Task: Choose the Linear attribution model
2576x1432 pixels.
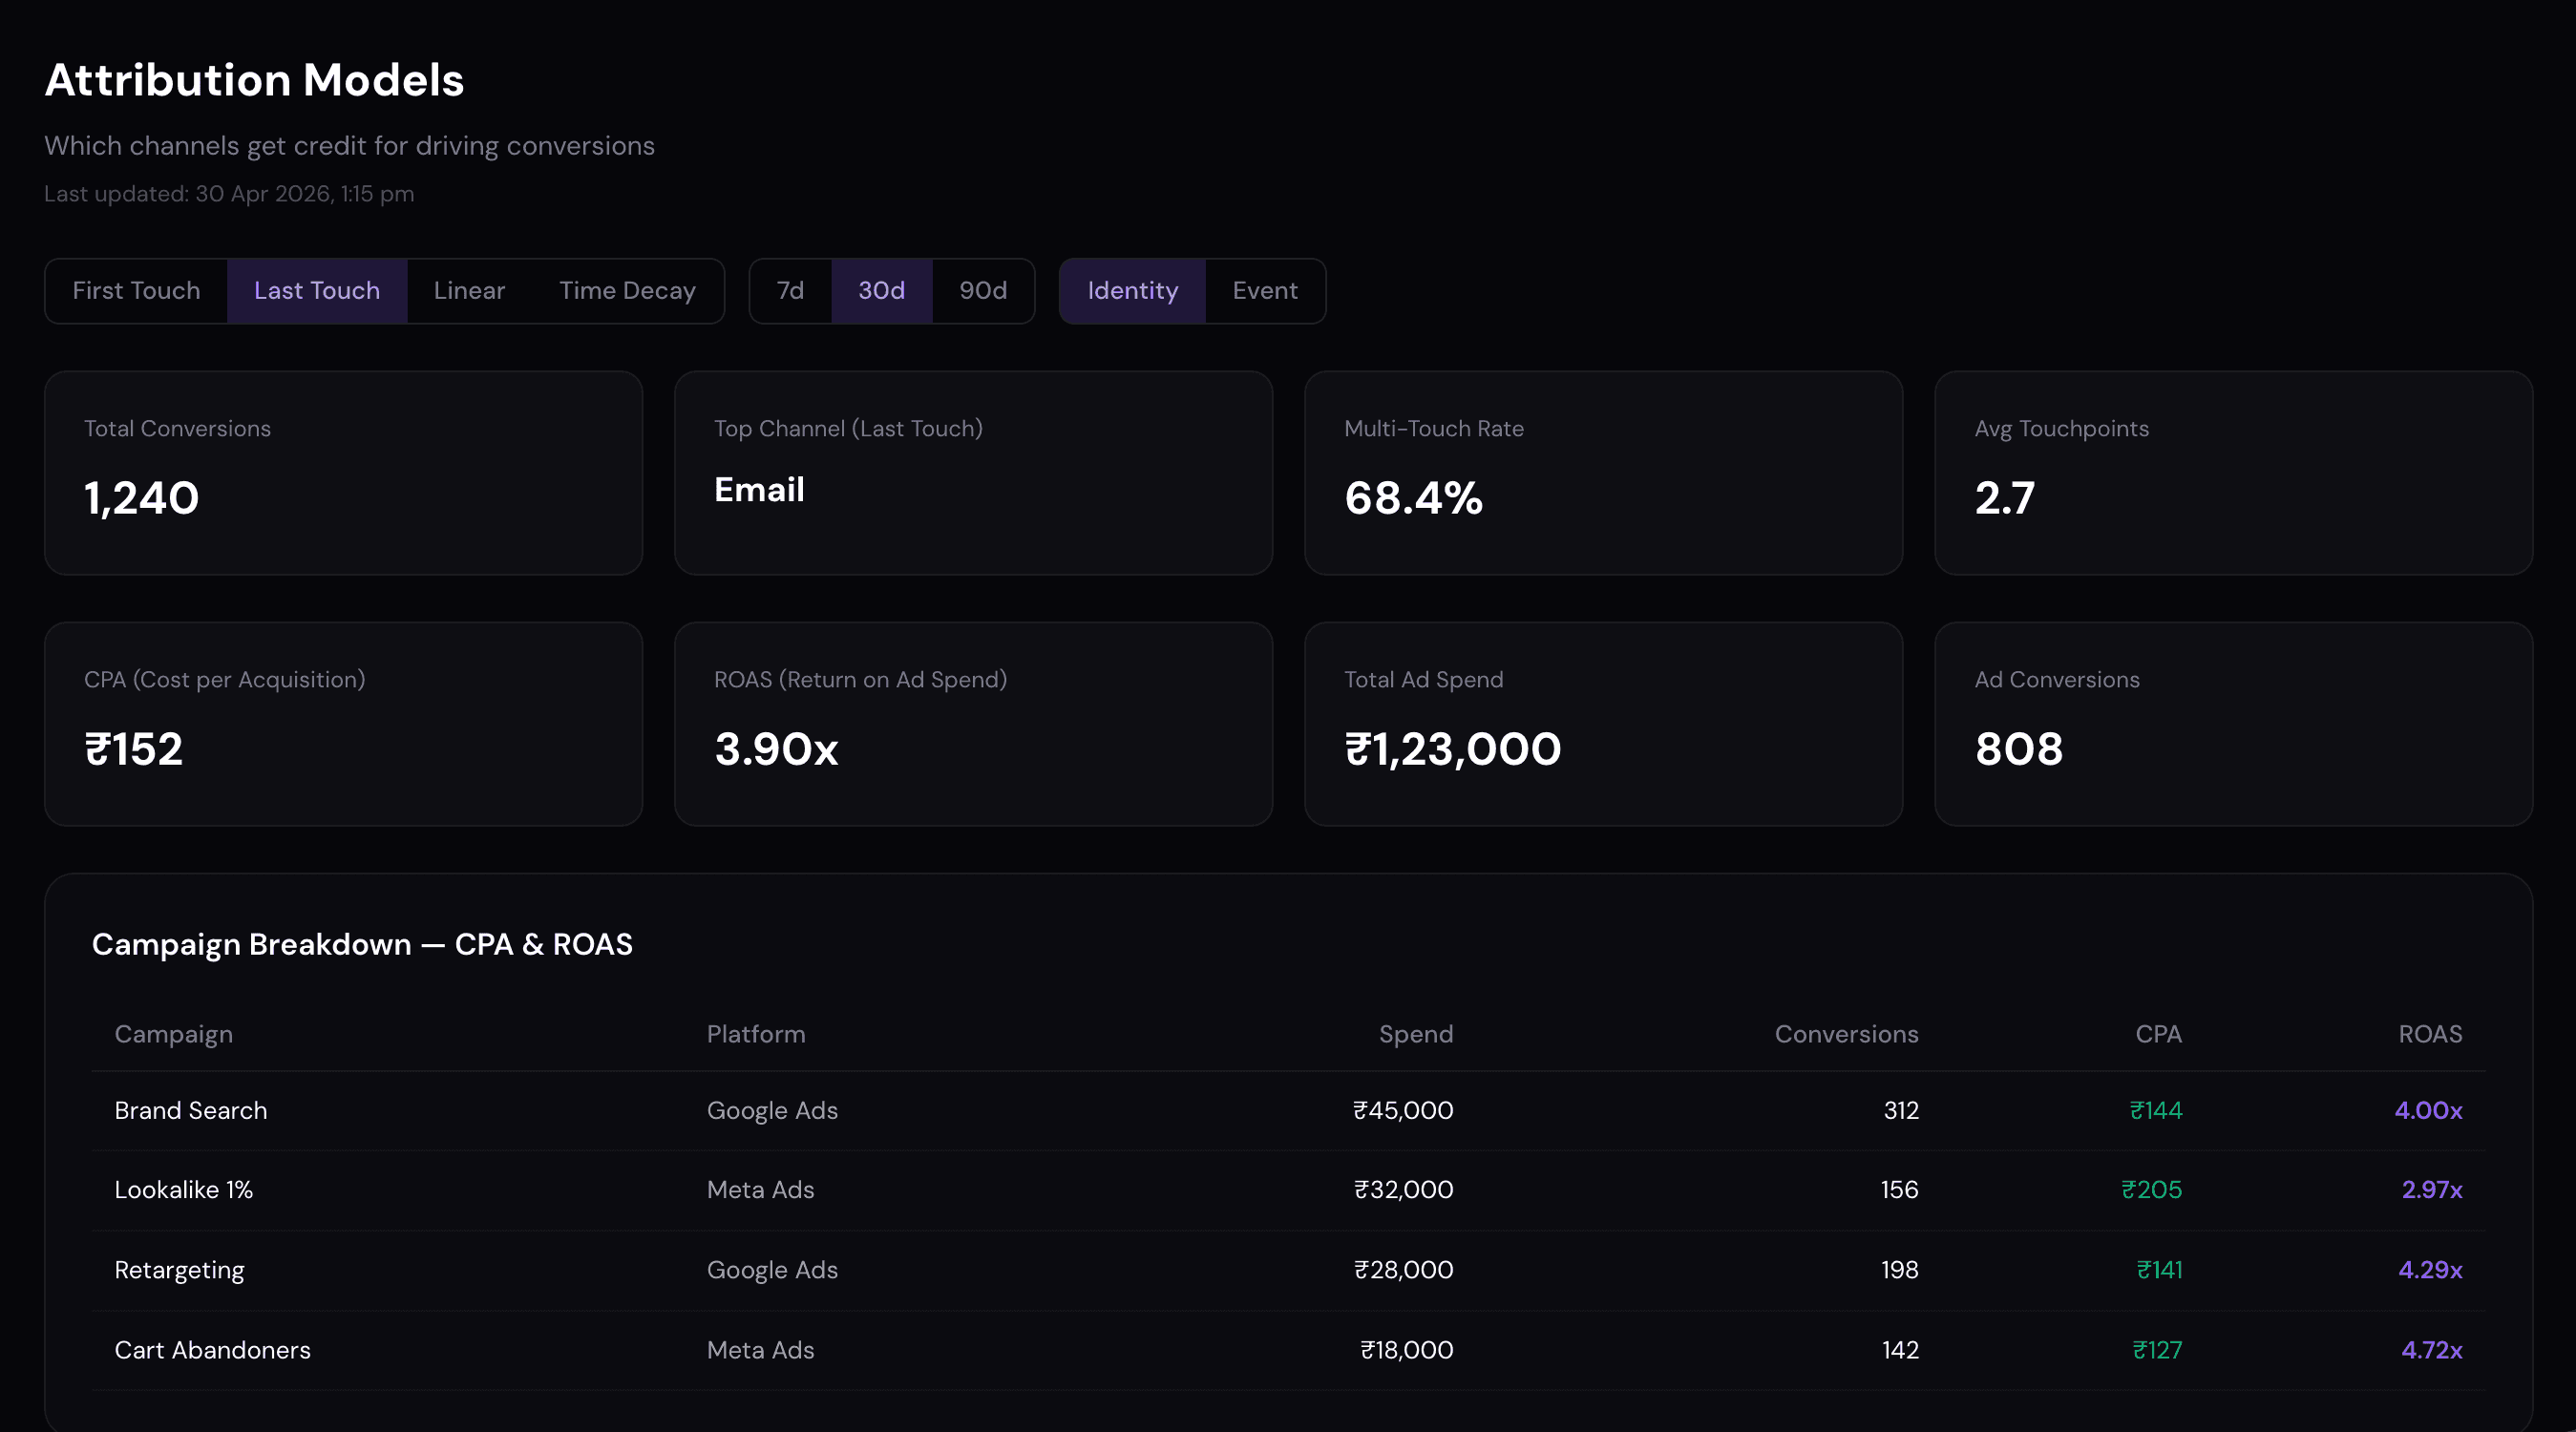Action: coord(469,291)
